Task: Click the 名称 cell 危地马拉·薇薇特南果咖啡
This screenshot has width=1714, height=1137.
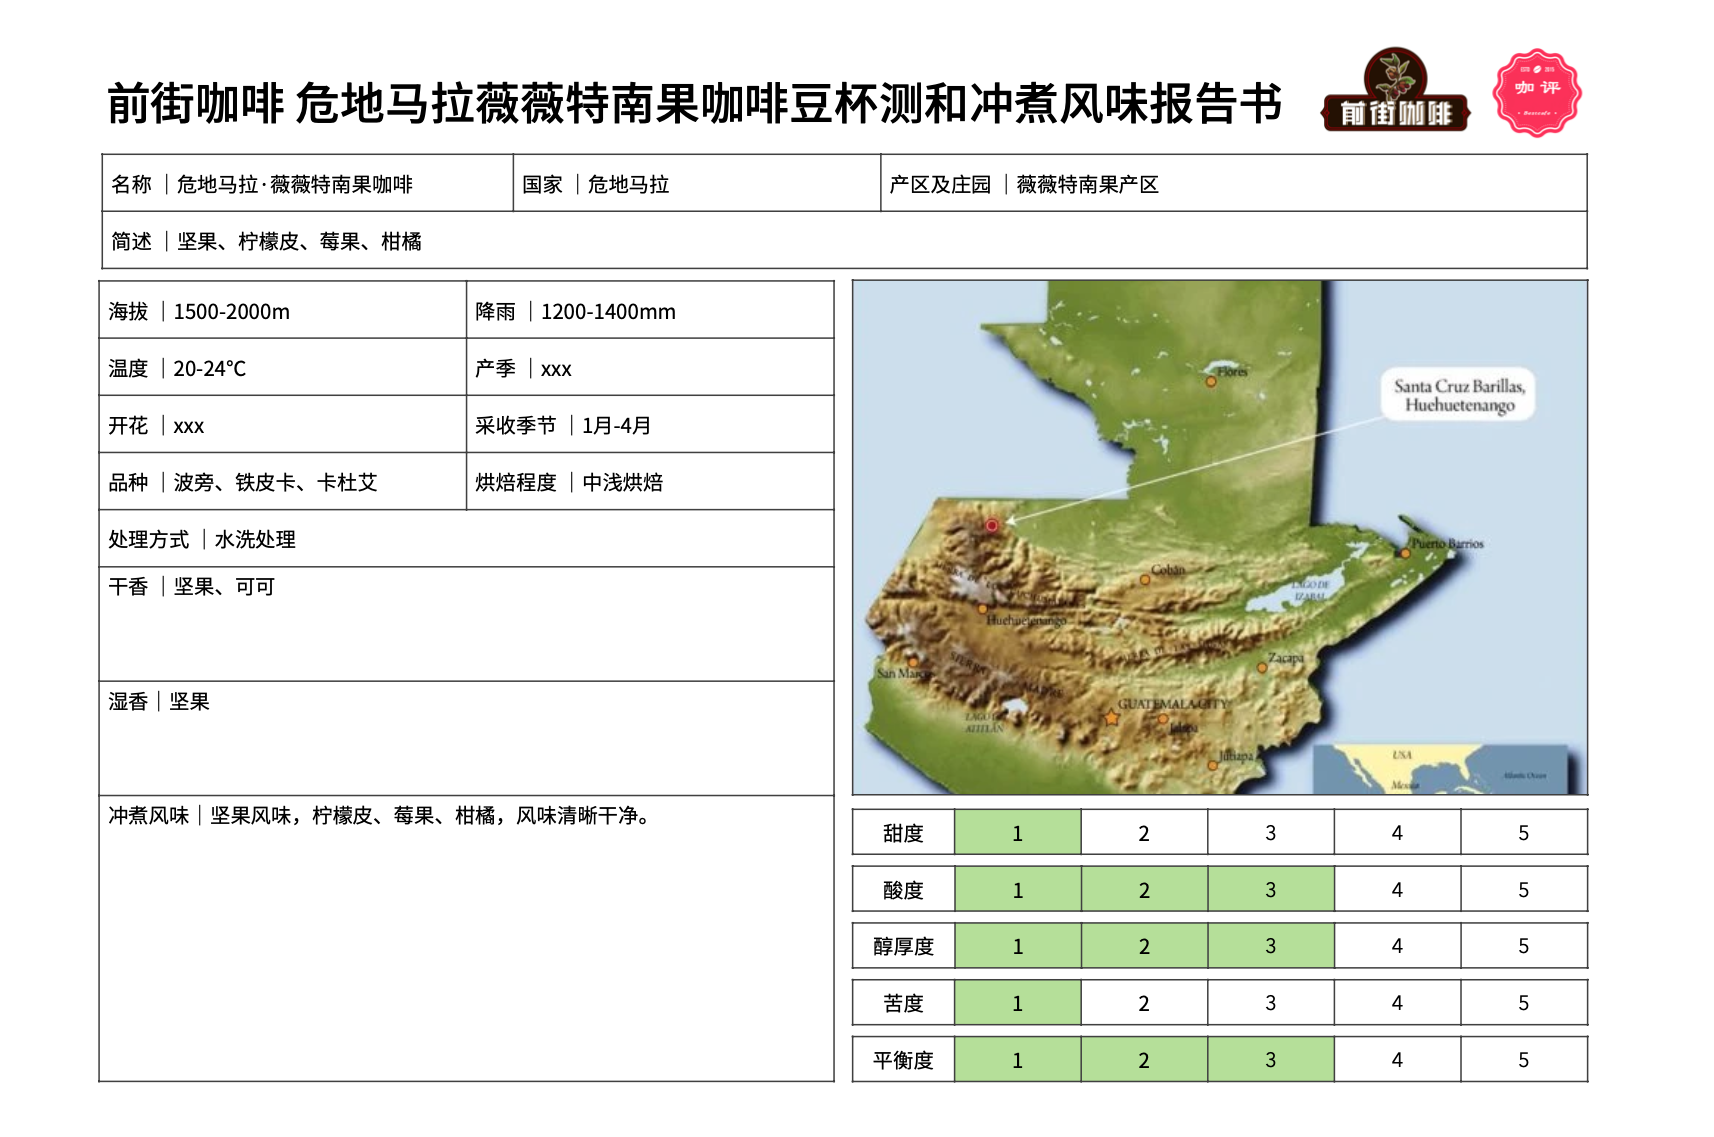Action: [x=307, y=183]
